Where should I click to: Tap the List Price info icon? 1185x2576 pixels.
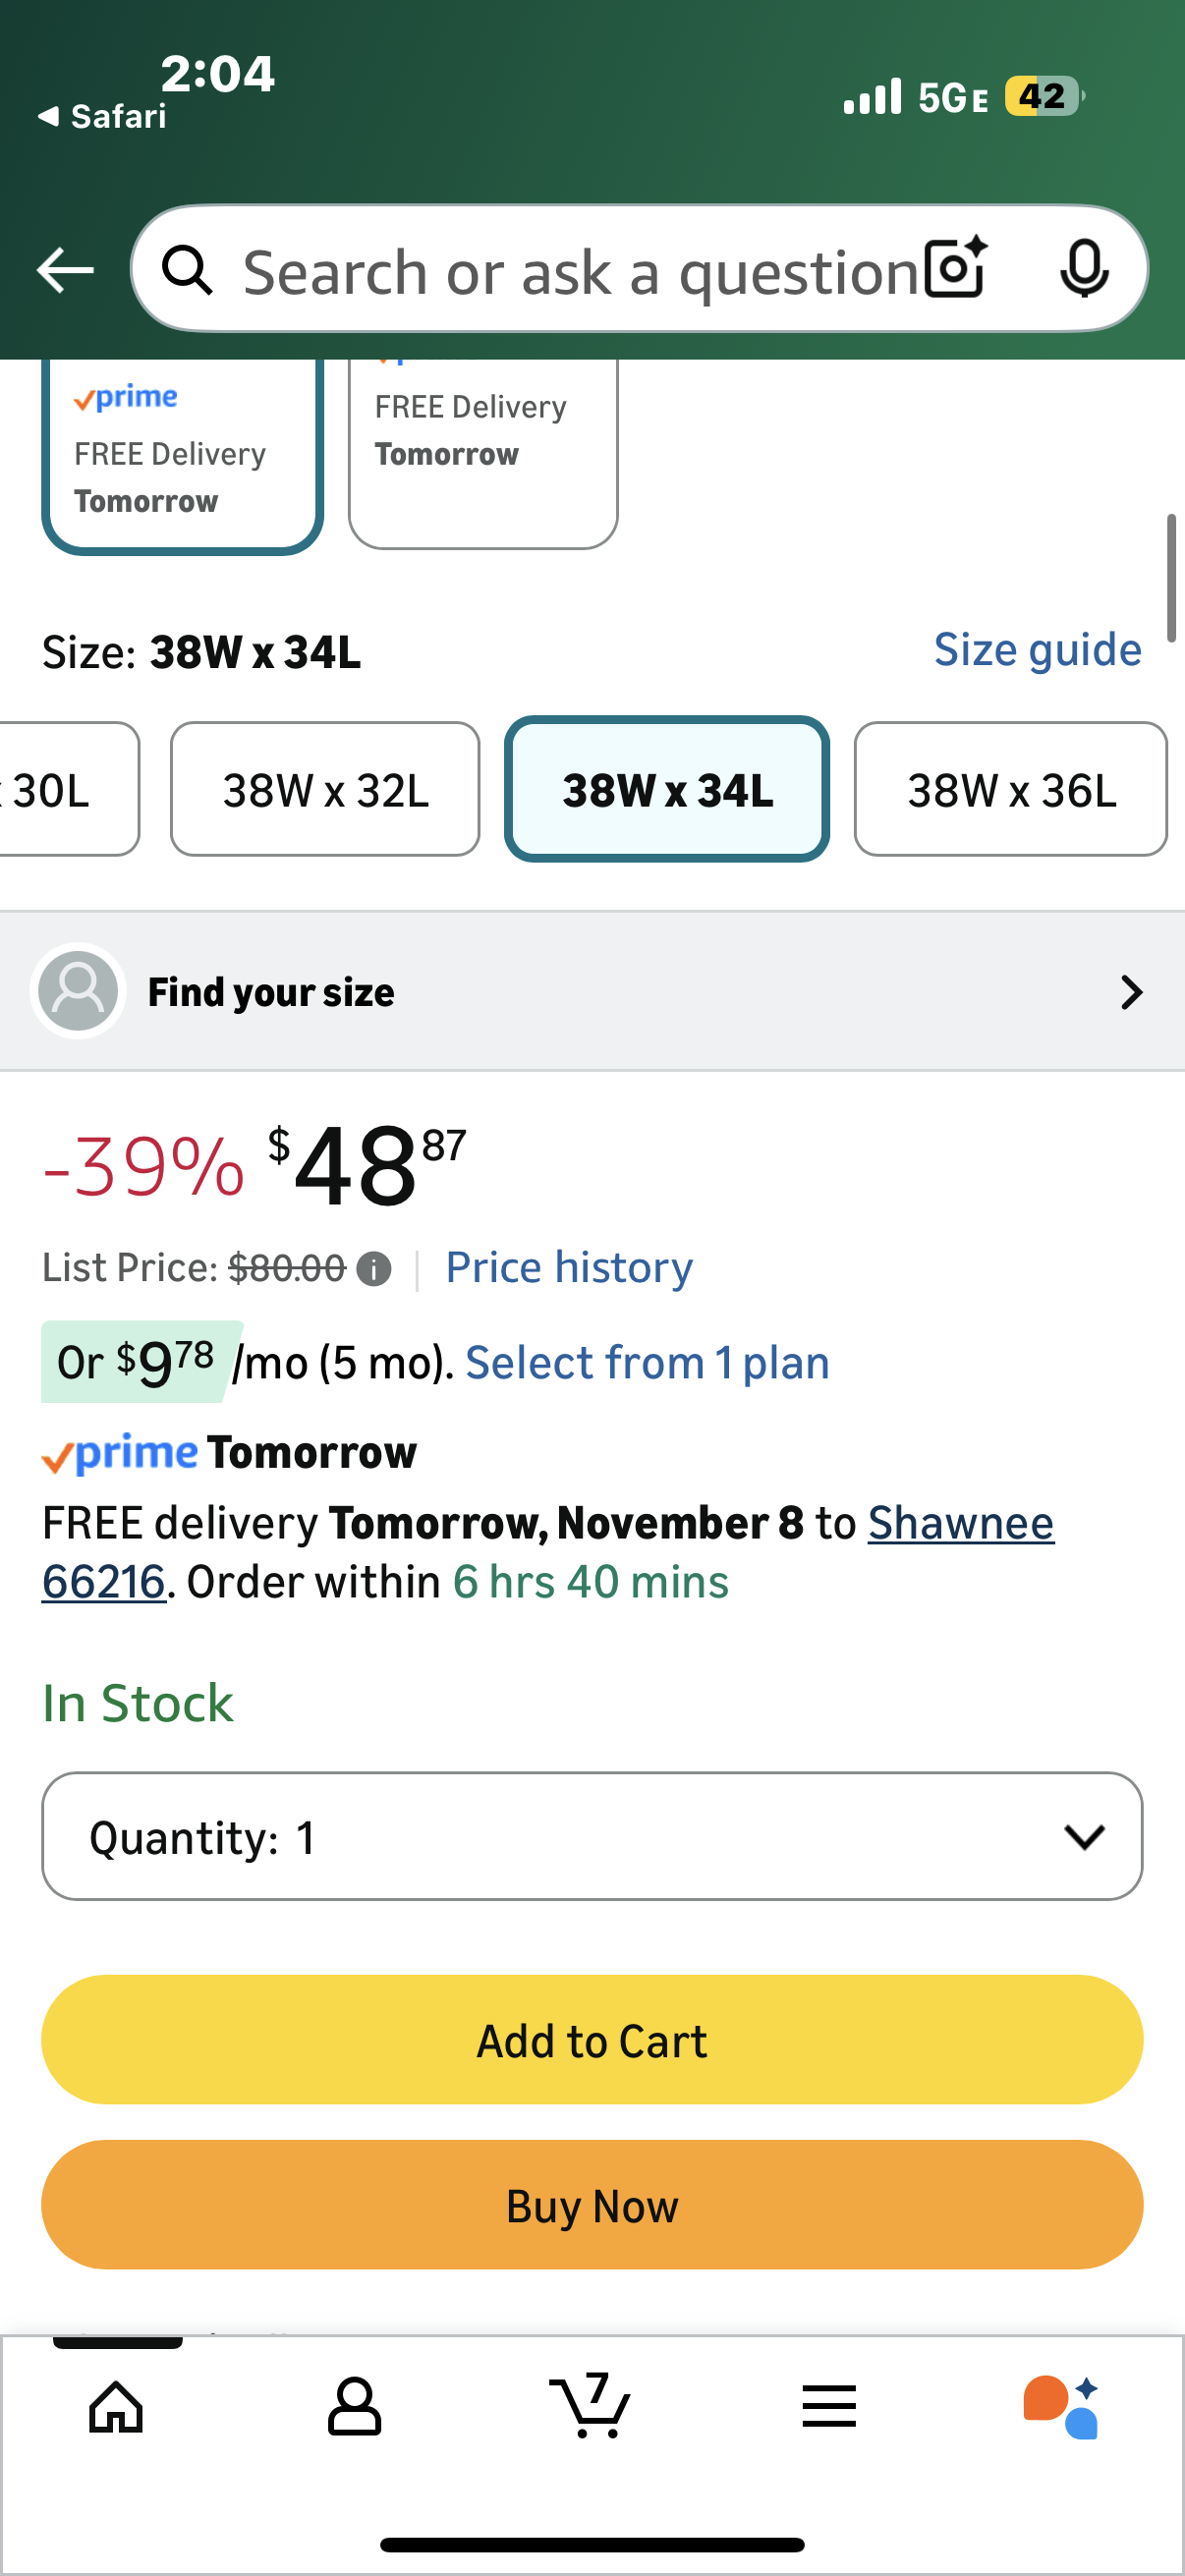click(x=374, y=1269)
